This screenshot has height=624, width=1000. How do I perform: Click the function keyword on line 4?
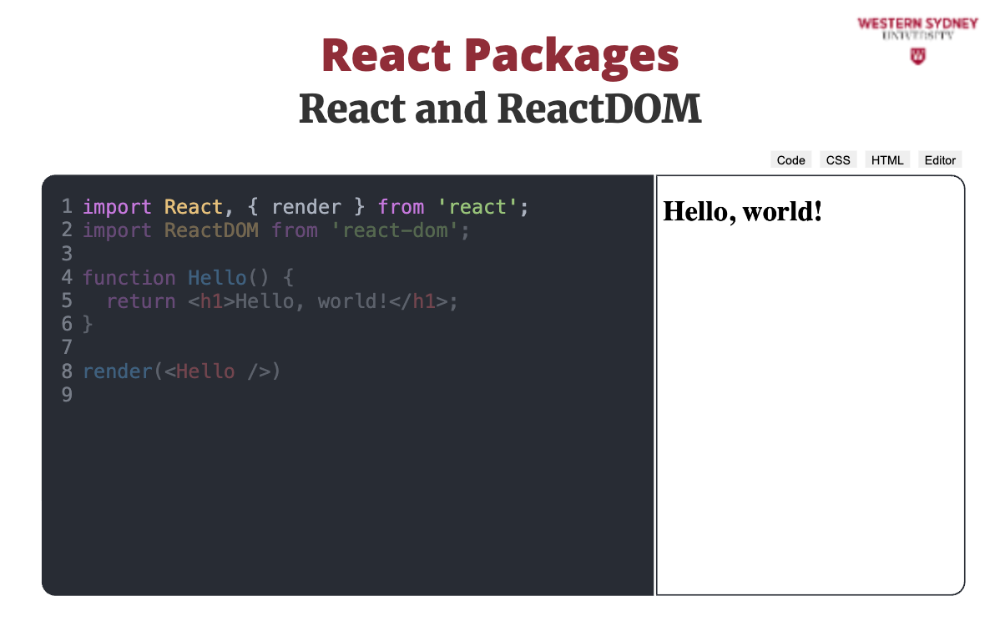[129, 278]
